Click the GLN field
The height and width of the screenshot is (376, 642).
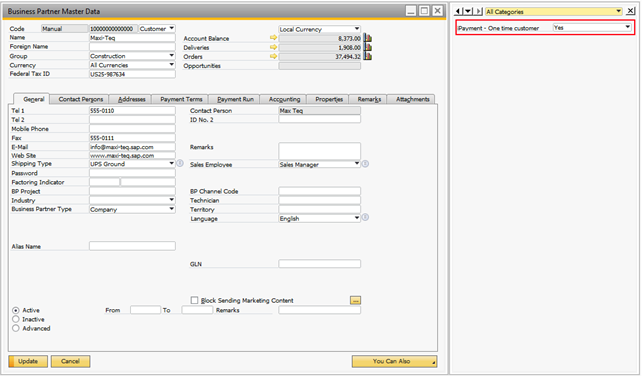coord(319,264)
